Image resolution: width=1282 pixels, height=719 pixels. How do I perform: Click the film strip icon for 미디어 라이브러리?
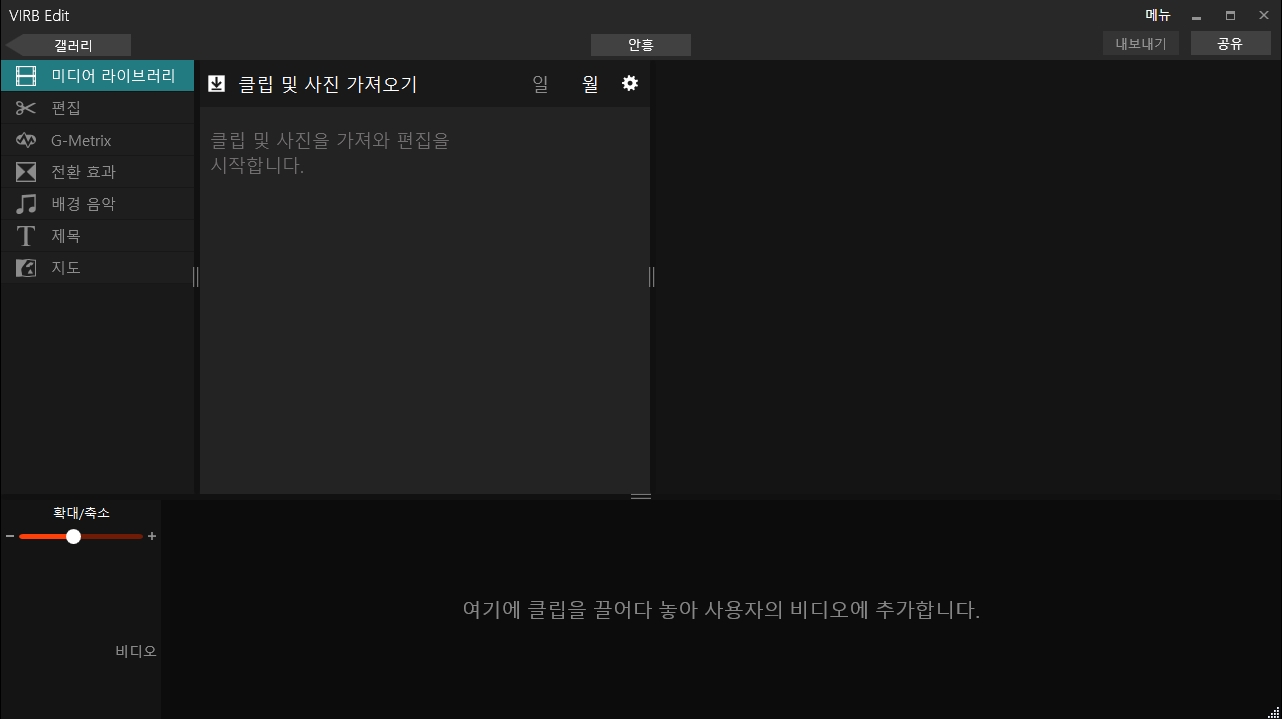(26, 76)
